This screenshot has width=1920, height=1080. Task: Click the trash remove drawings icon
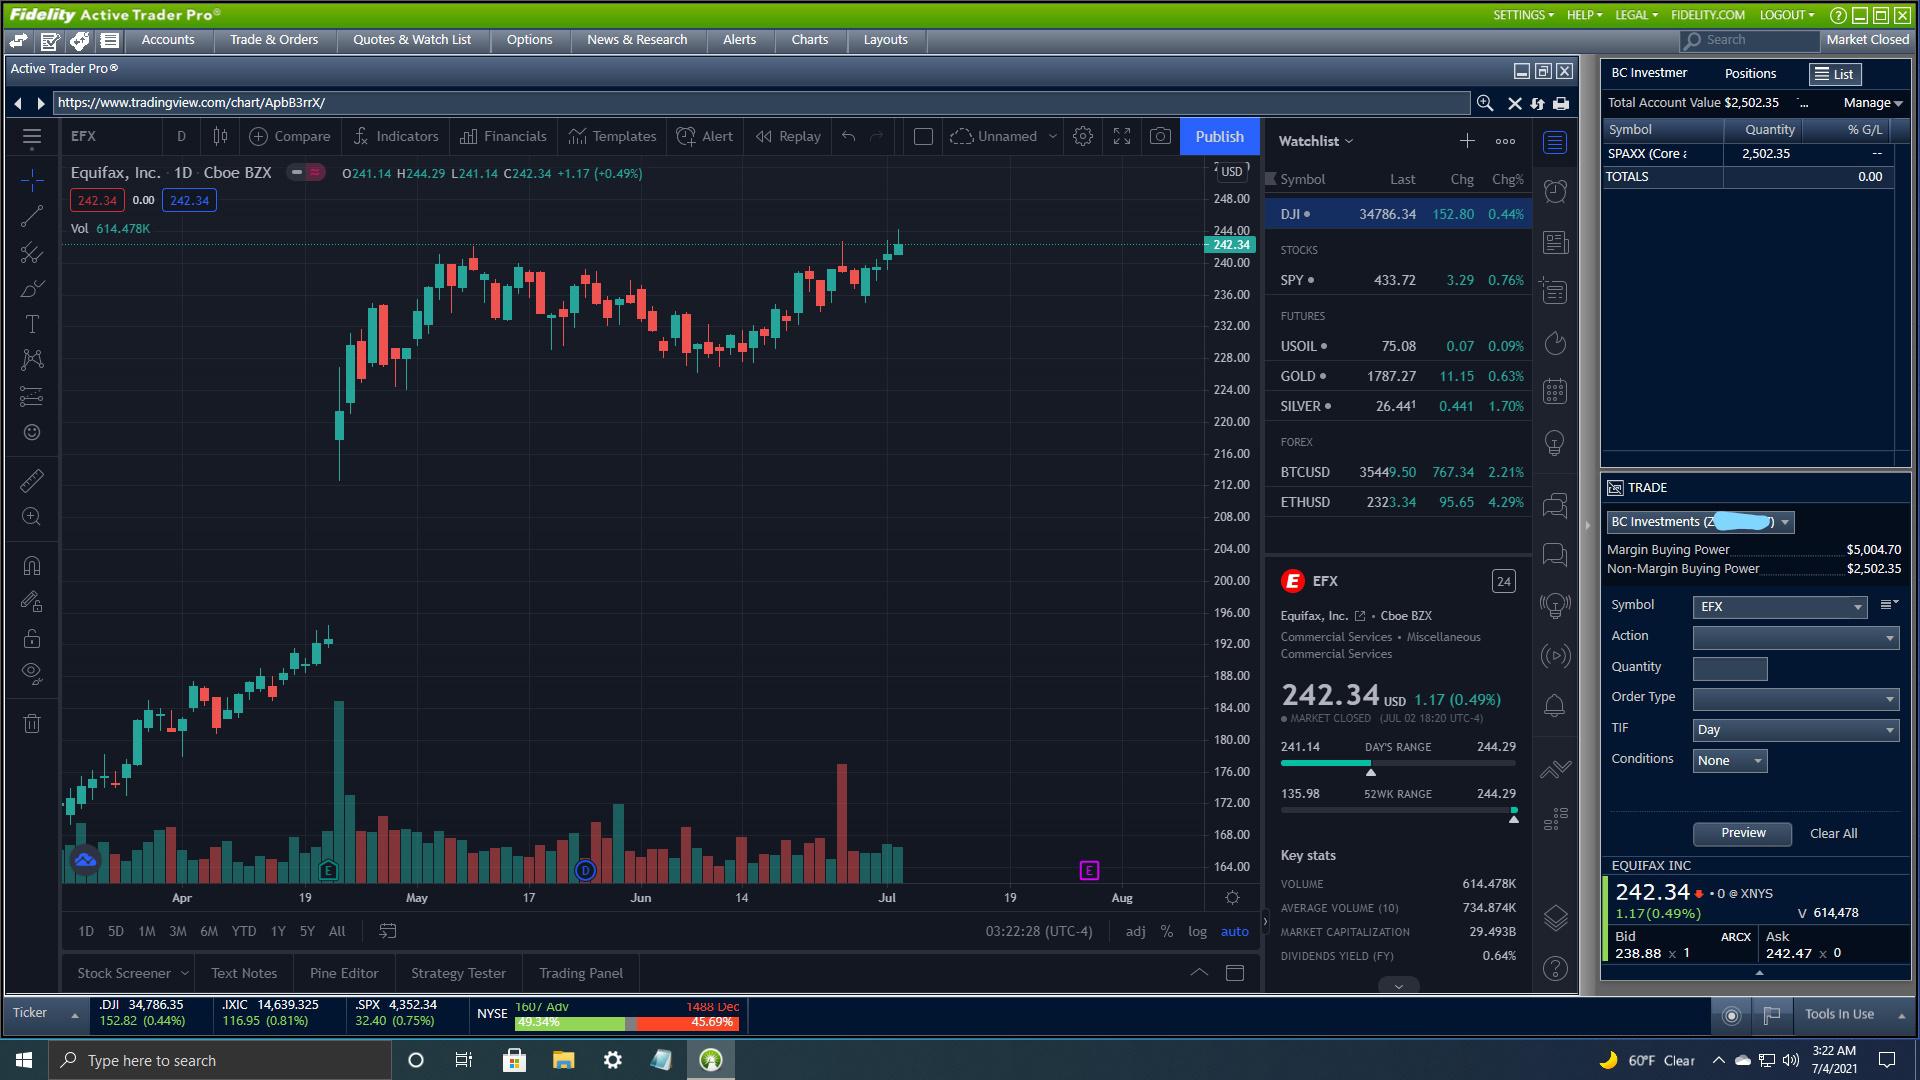(x=32, y=723)
